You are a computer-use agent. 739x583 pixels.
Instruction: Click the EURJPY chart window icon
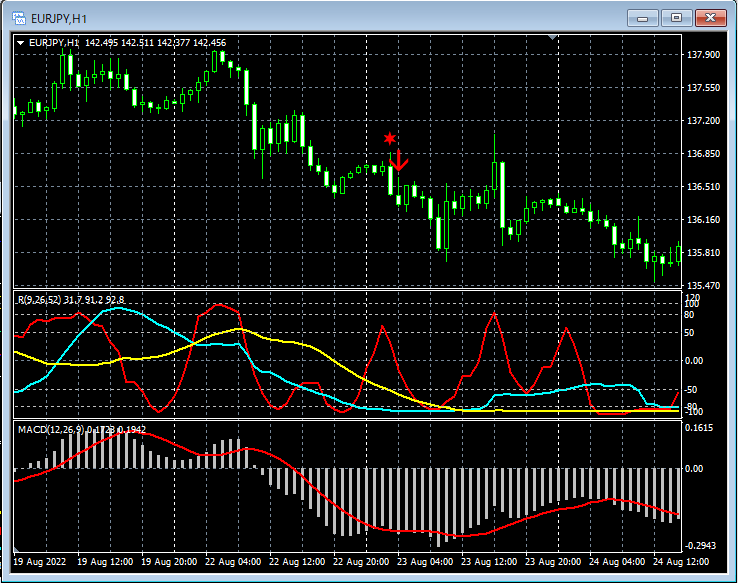point(18,17)
